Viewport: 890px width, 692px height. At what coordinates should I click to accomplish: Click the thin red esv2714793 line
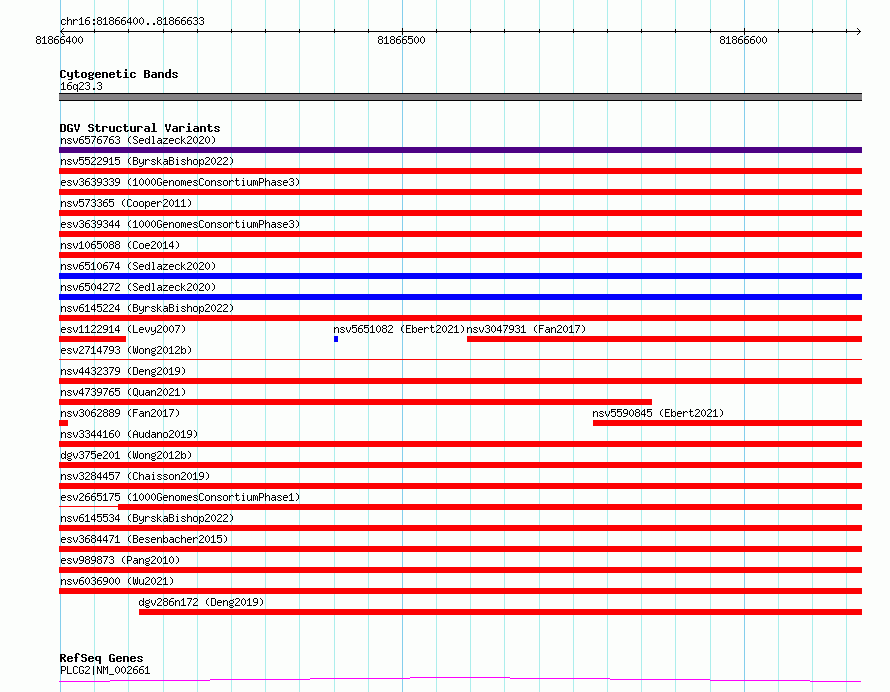(x=460, y=359)
